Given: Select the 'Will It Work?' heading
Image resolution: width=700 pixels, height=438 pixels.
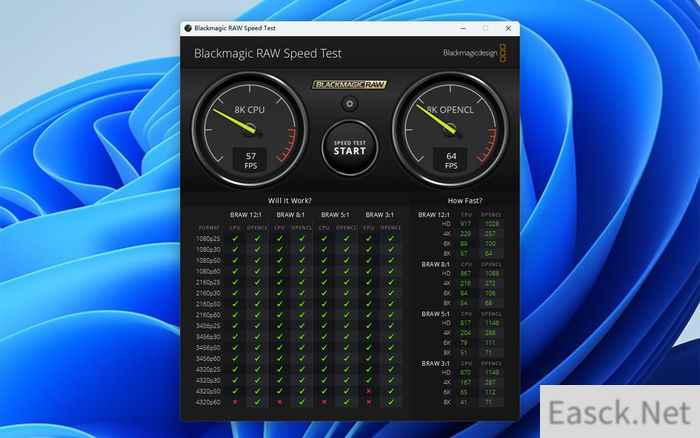Looking at the screenshot, I should [x=290, y=201].
